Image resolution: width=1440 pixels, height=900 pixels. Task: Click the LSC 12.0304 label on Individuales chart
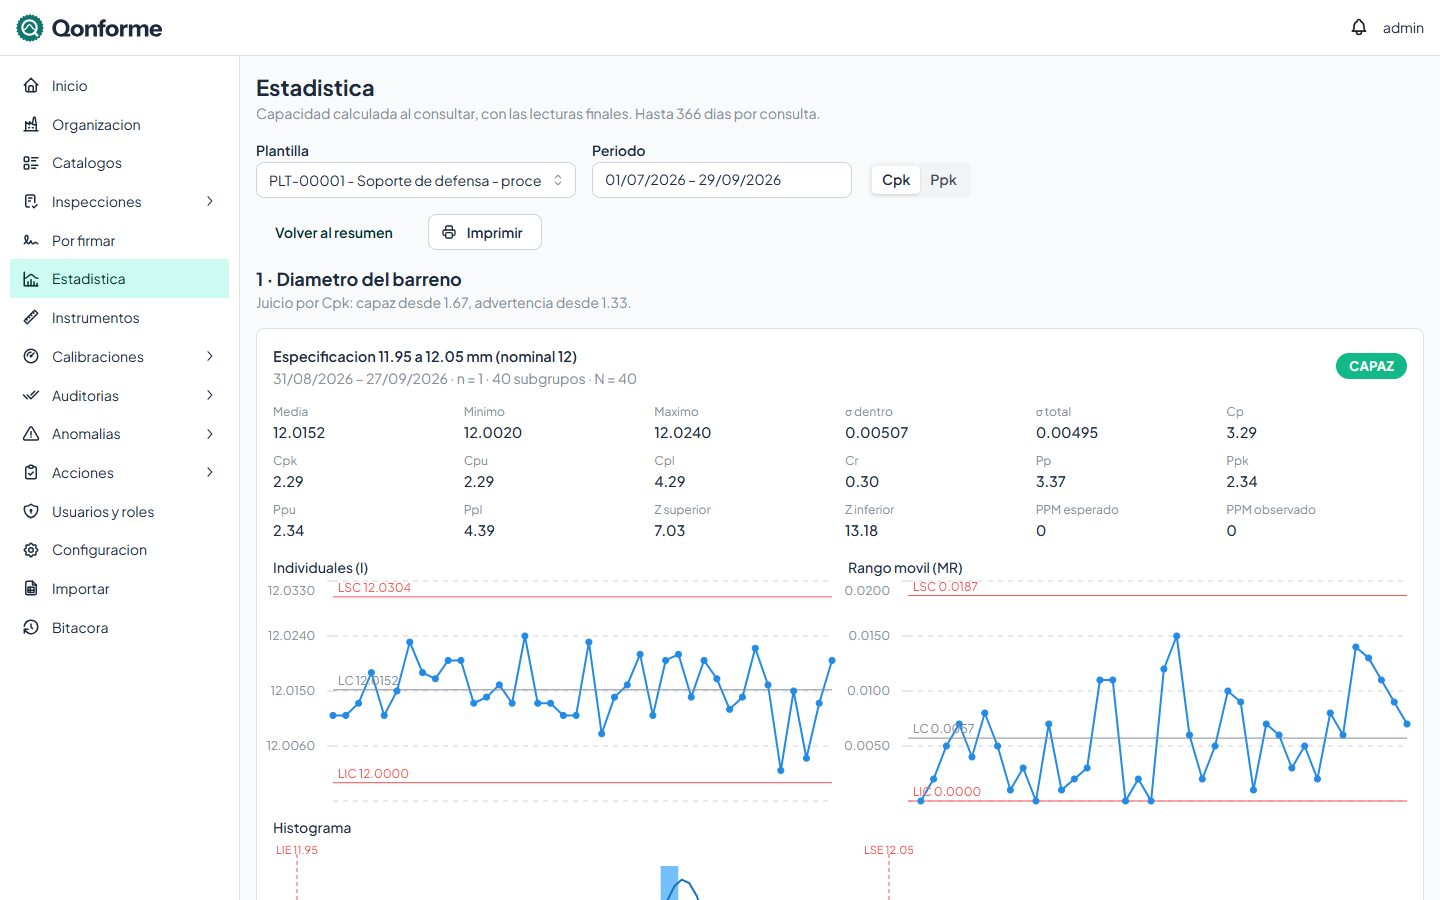374,588
